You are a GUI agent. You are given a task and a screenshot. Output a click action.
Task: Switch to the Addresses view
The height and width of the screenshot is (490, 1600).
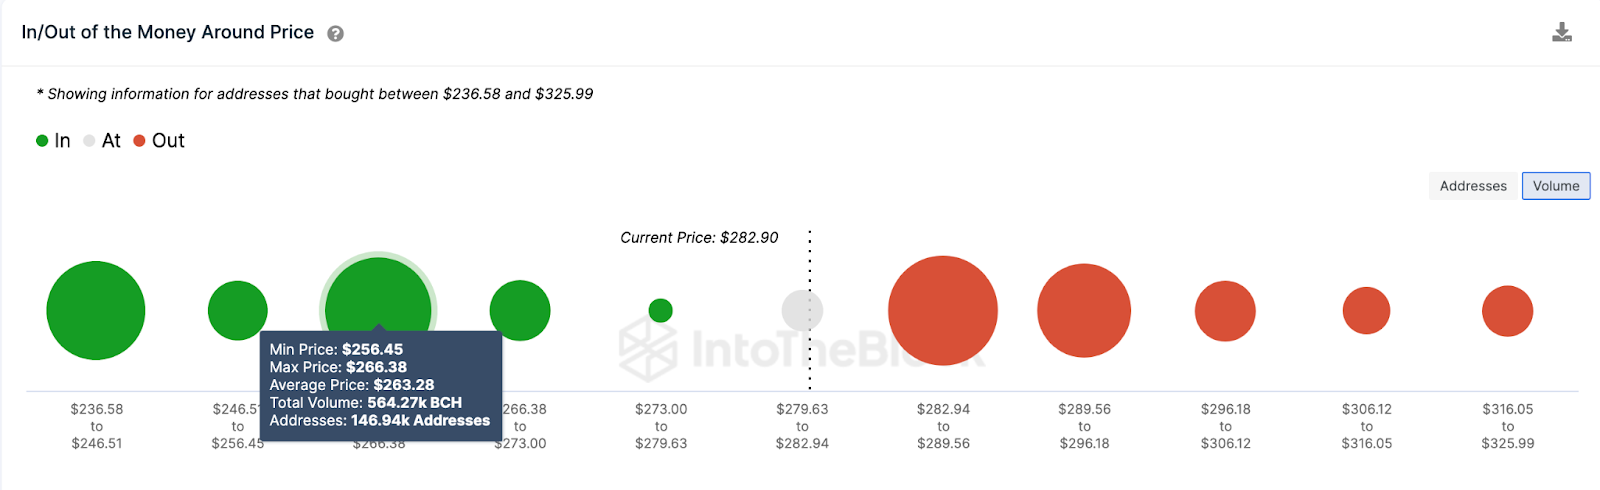pos(1473,186)
